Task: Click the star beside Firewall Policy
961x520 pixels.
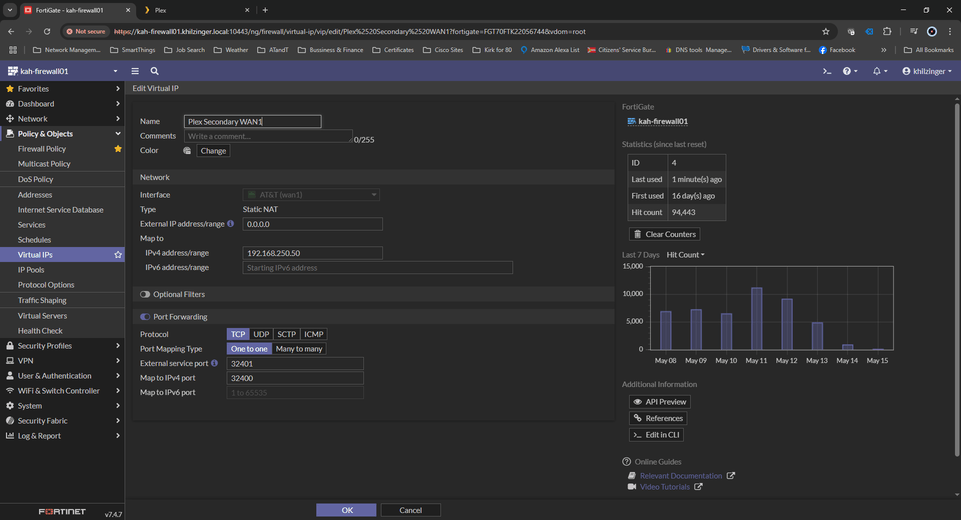Action: [x=118, y=149]
